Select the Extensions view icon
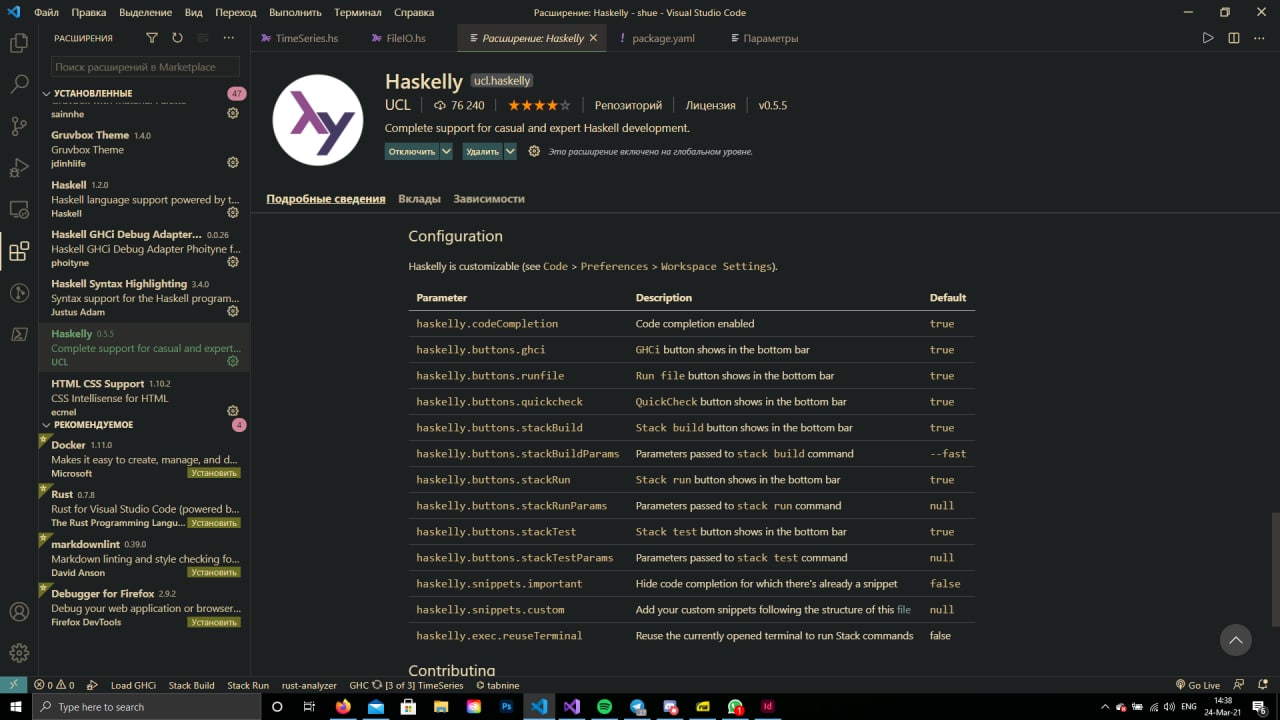The height and width of the screenshot is (720, 1280). click(19, 251)
